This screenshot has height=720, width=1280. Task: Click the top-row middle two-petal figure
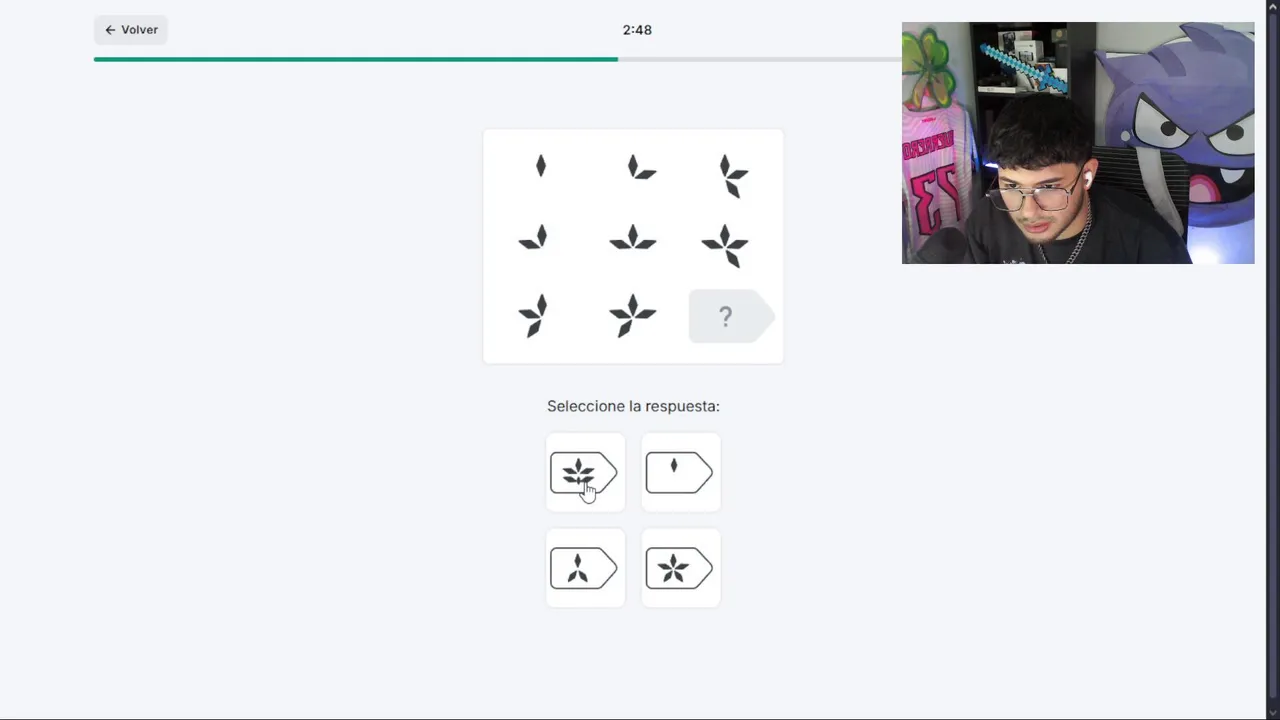tap(639, 168)
